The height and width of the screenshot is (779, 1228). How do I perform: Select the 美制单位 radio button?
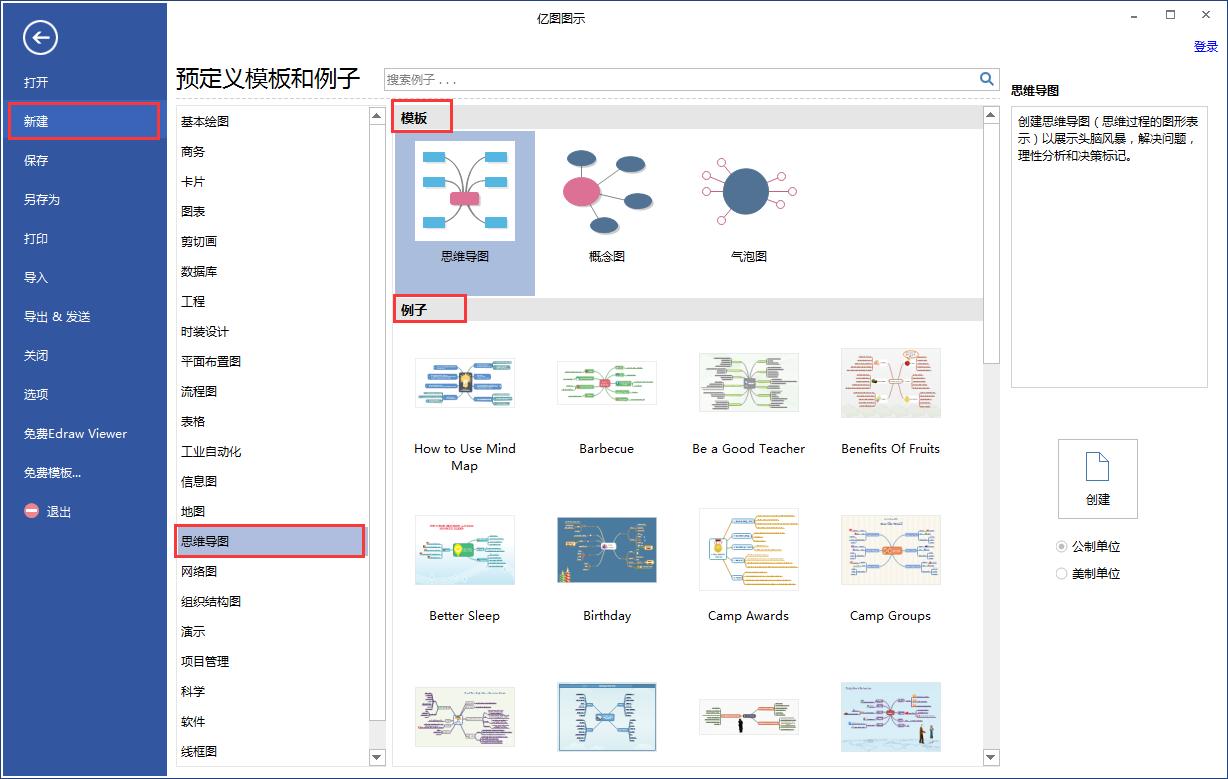pyautogui.click(x=1060, y=573)
